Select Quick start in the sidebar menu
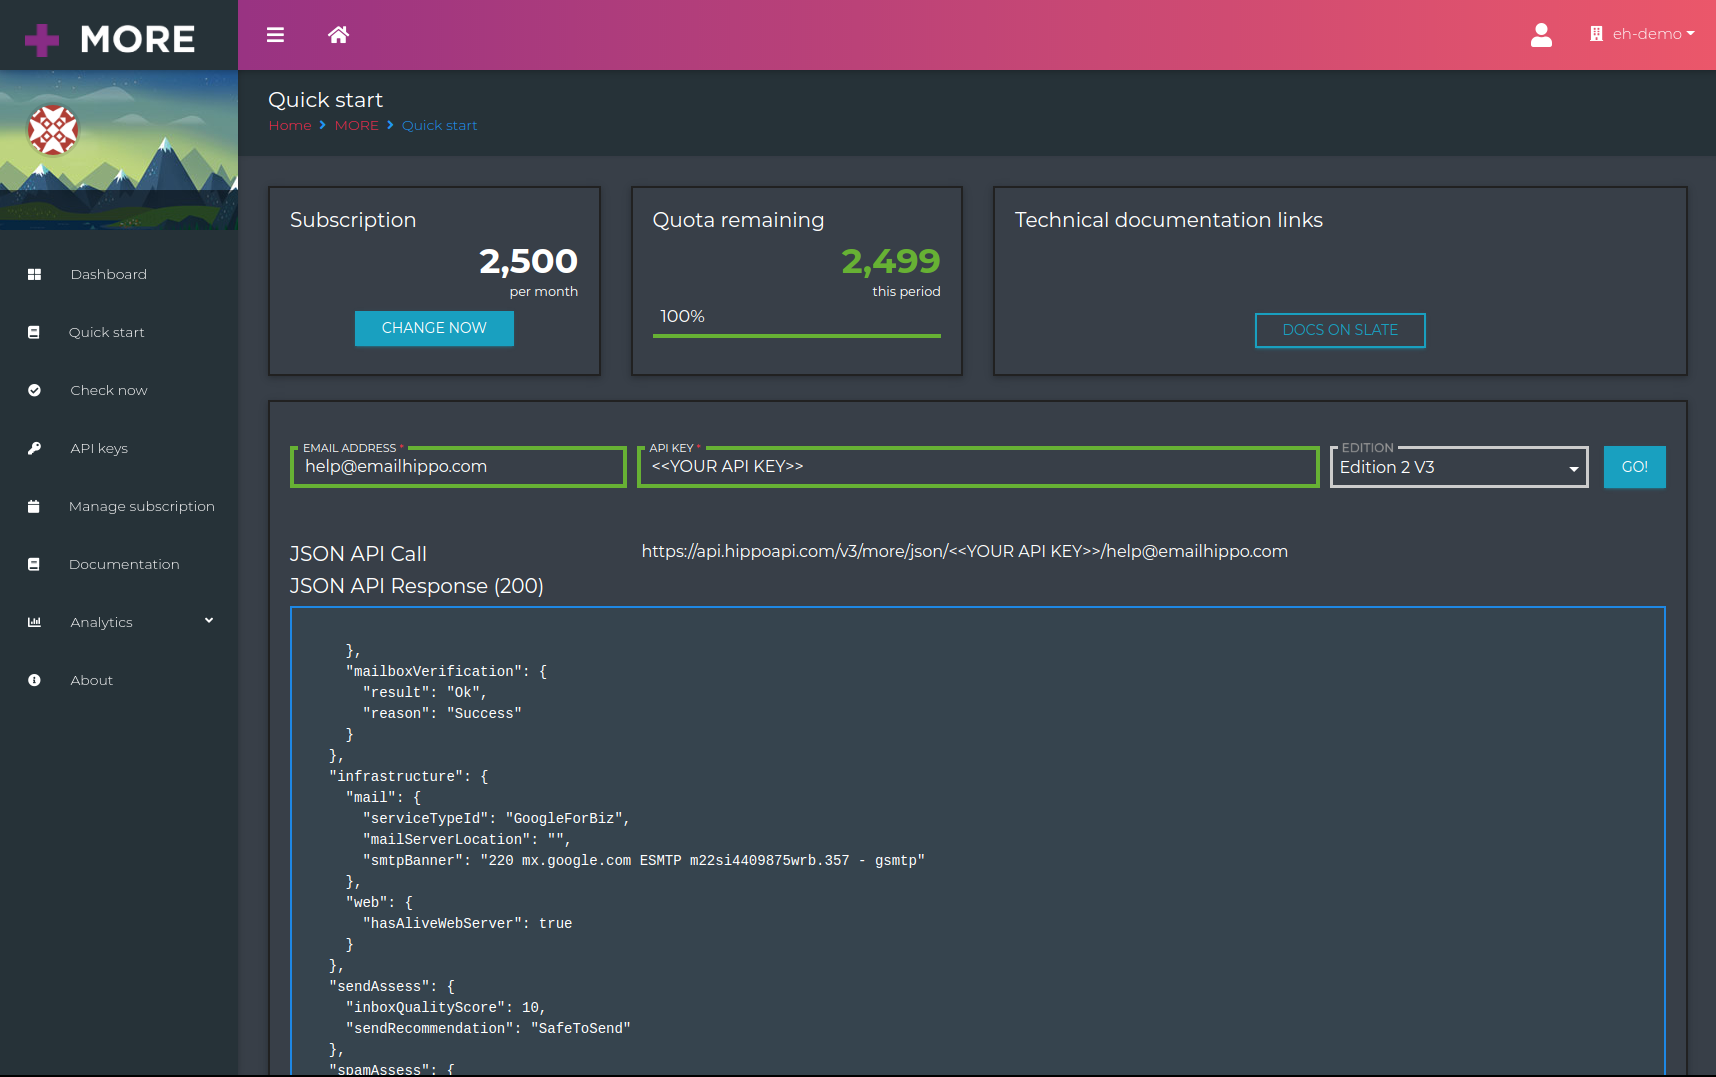The image size is (1716, 1077). 106,332
